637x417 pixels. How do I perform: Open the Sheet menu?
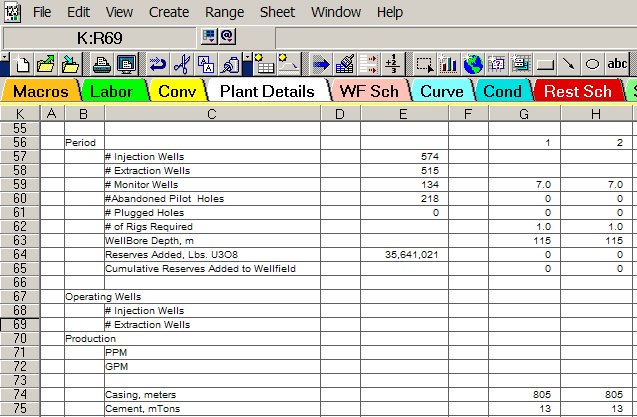(x=277, y=12)
